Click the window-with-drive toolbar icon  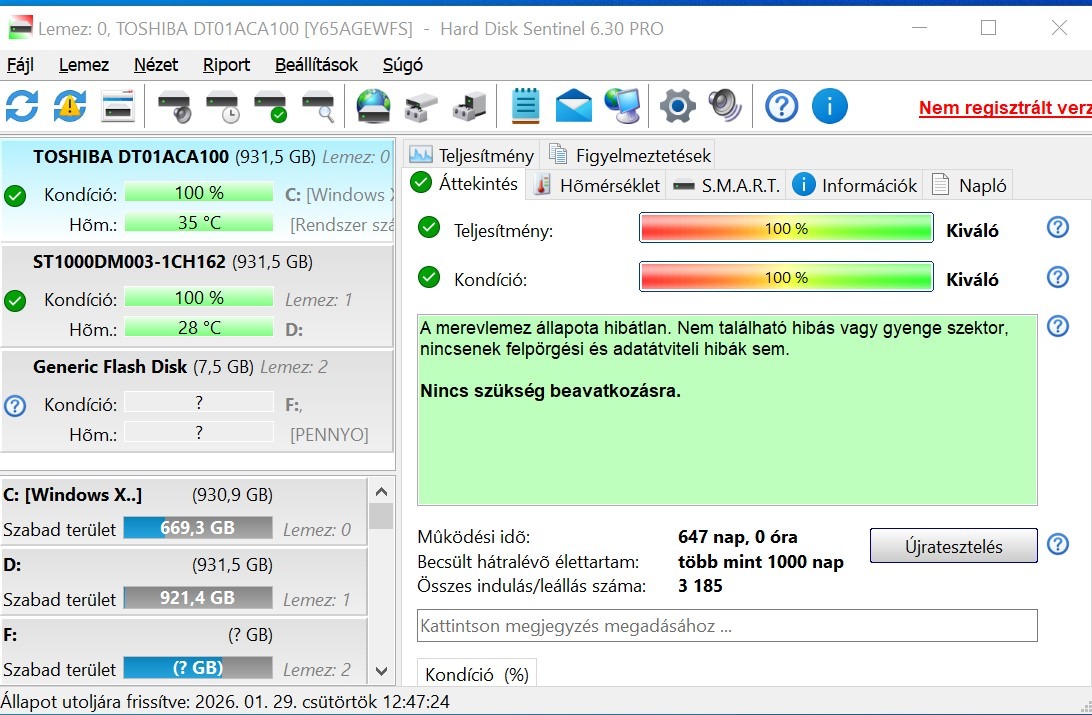(x=118, y=107)
